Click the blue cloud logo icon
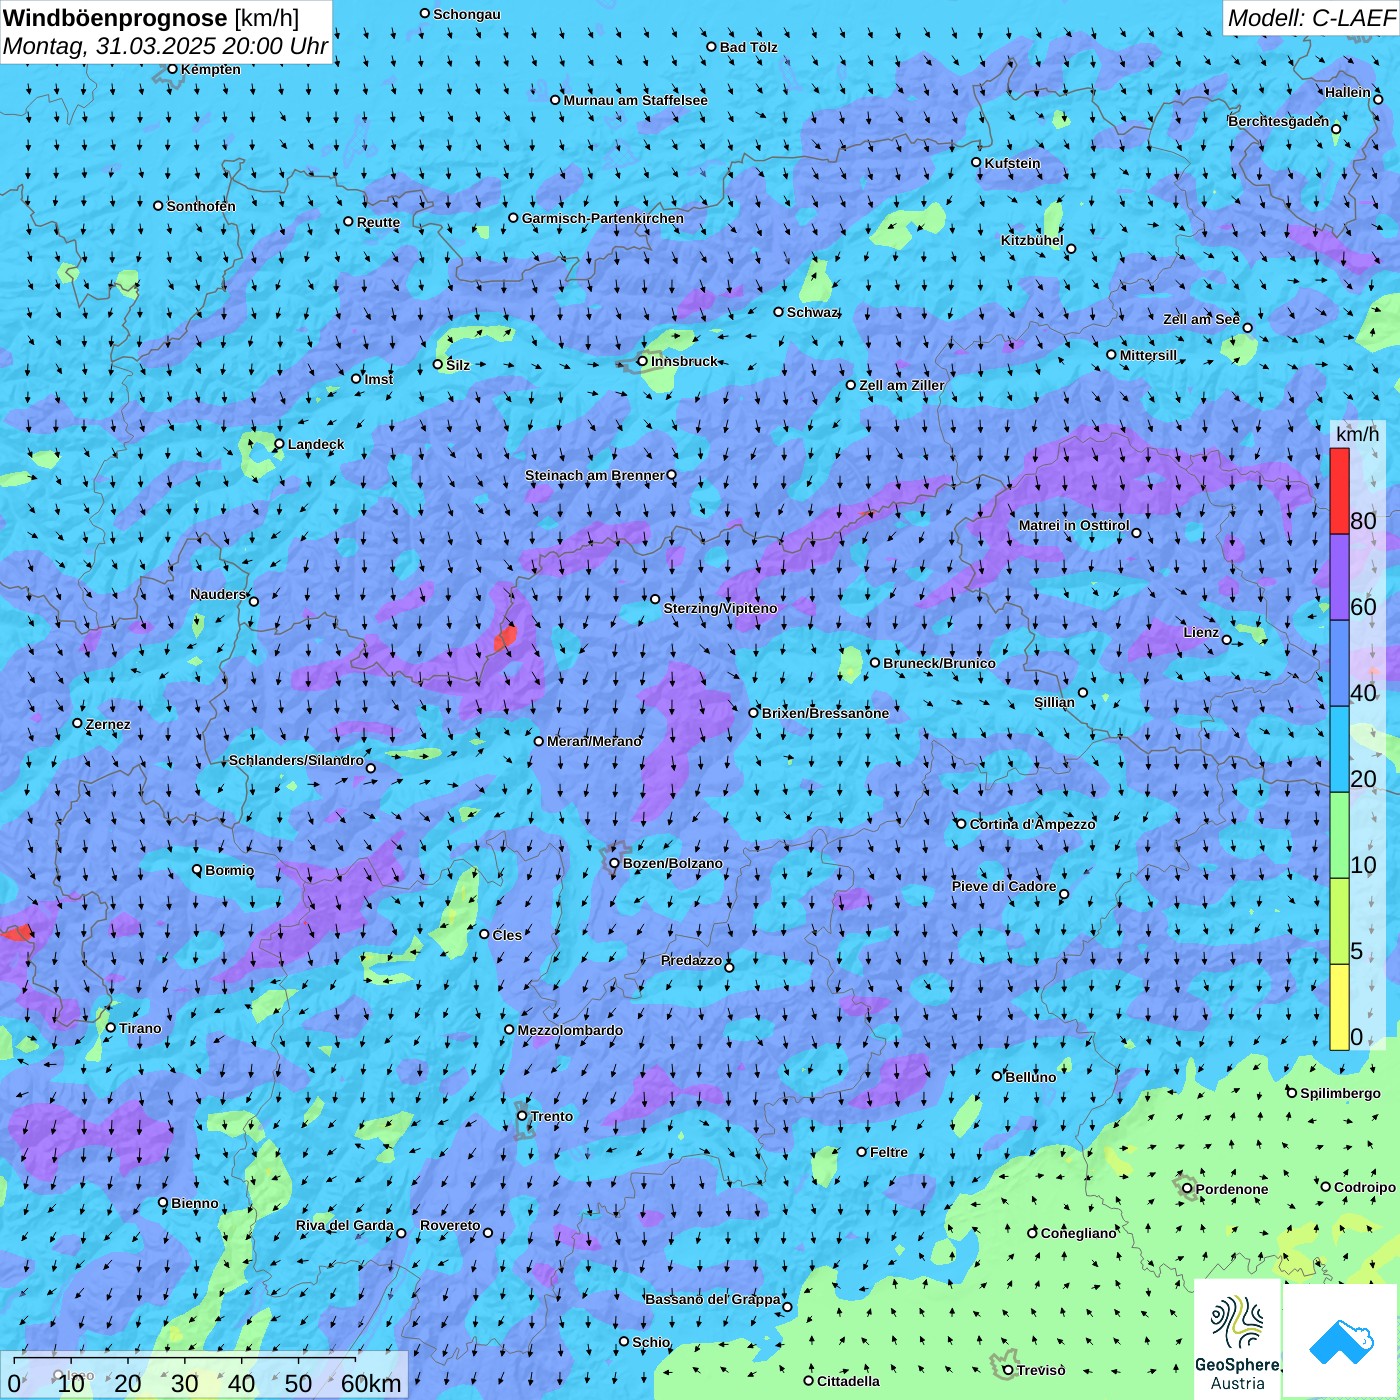1400x1400 pixels. pos(1341,1342)
